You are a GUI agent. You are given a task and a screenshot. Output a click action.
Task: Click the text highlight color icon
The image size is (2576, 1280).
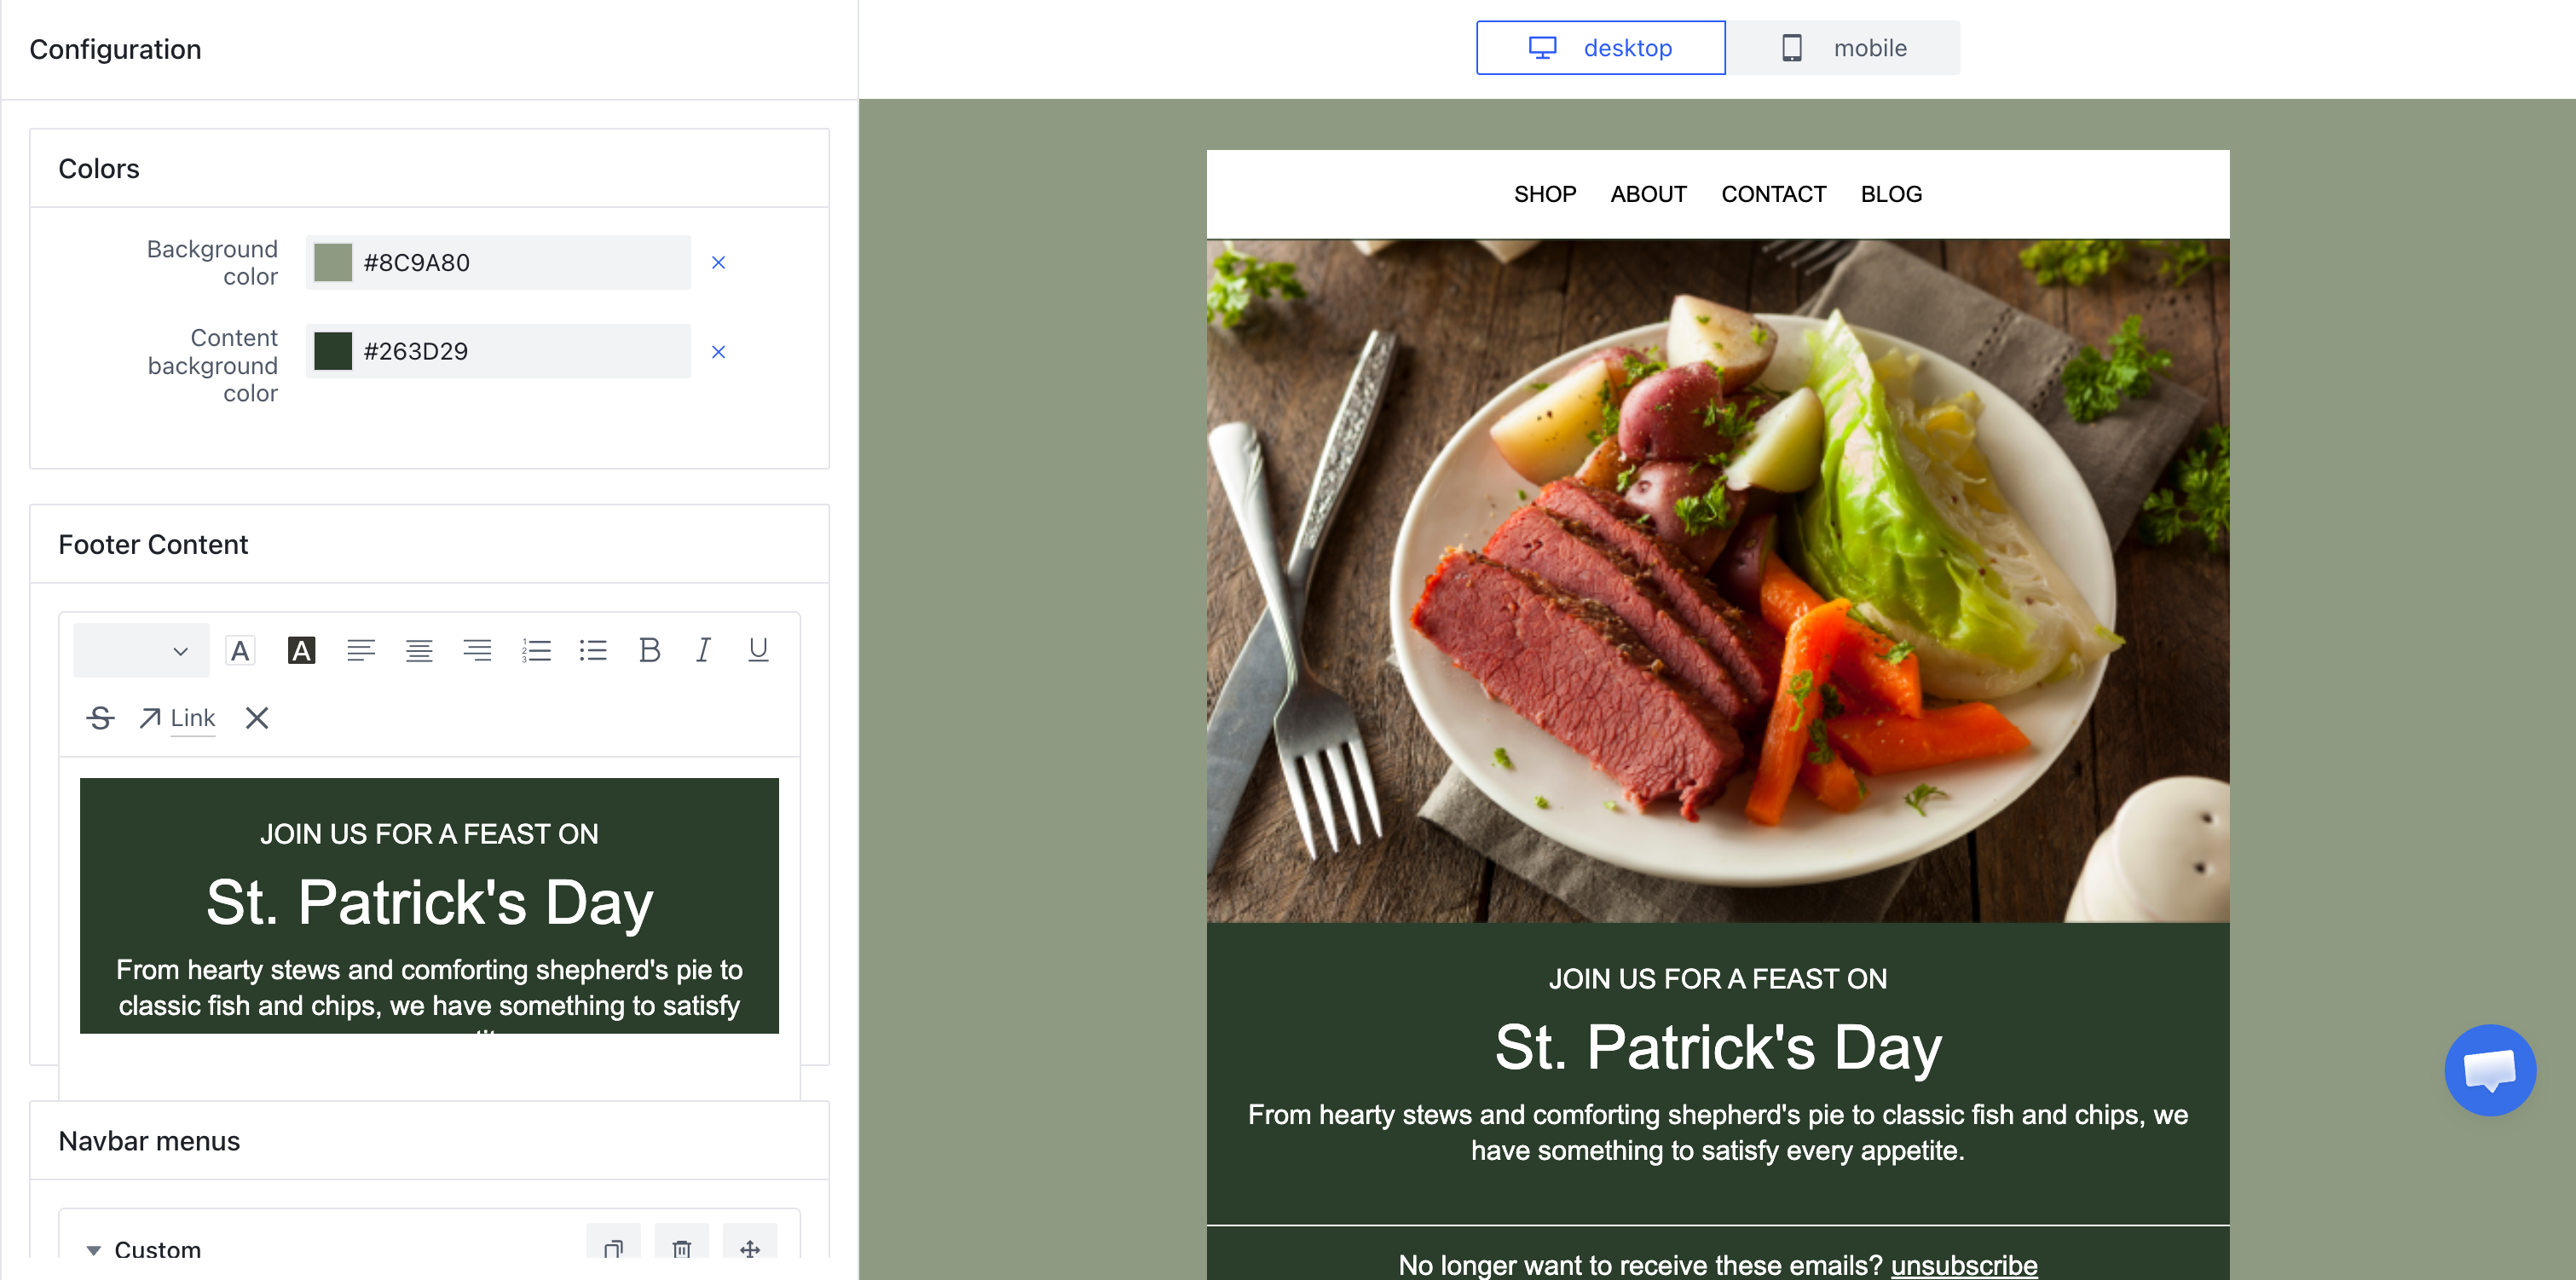301,651
